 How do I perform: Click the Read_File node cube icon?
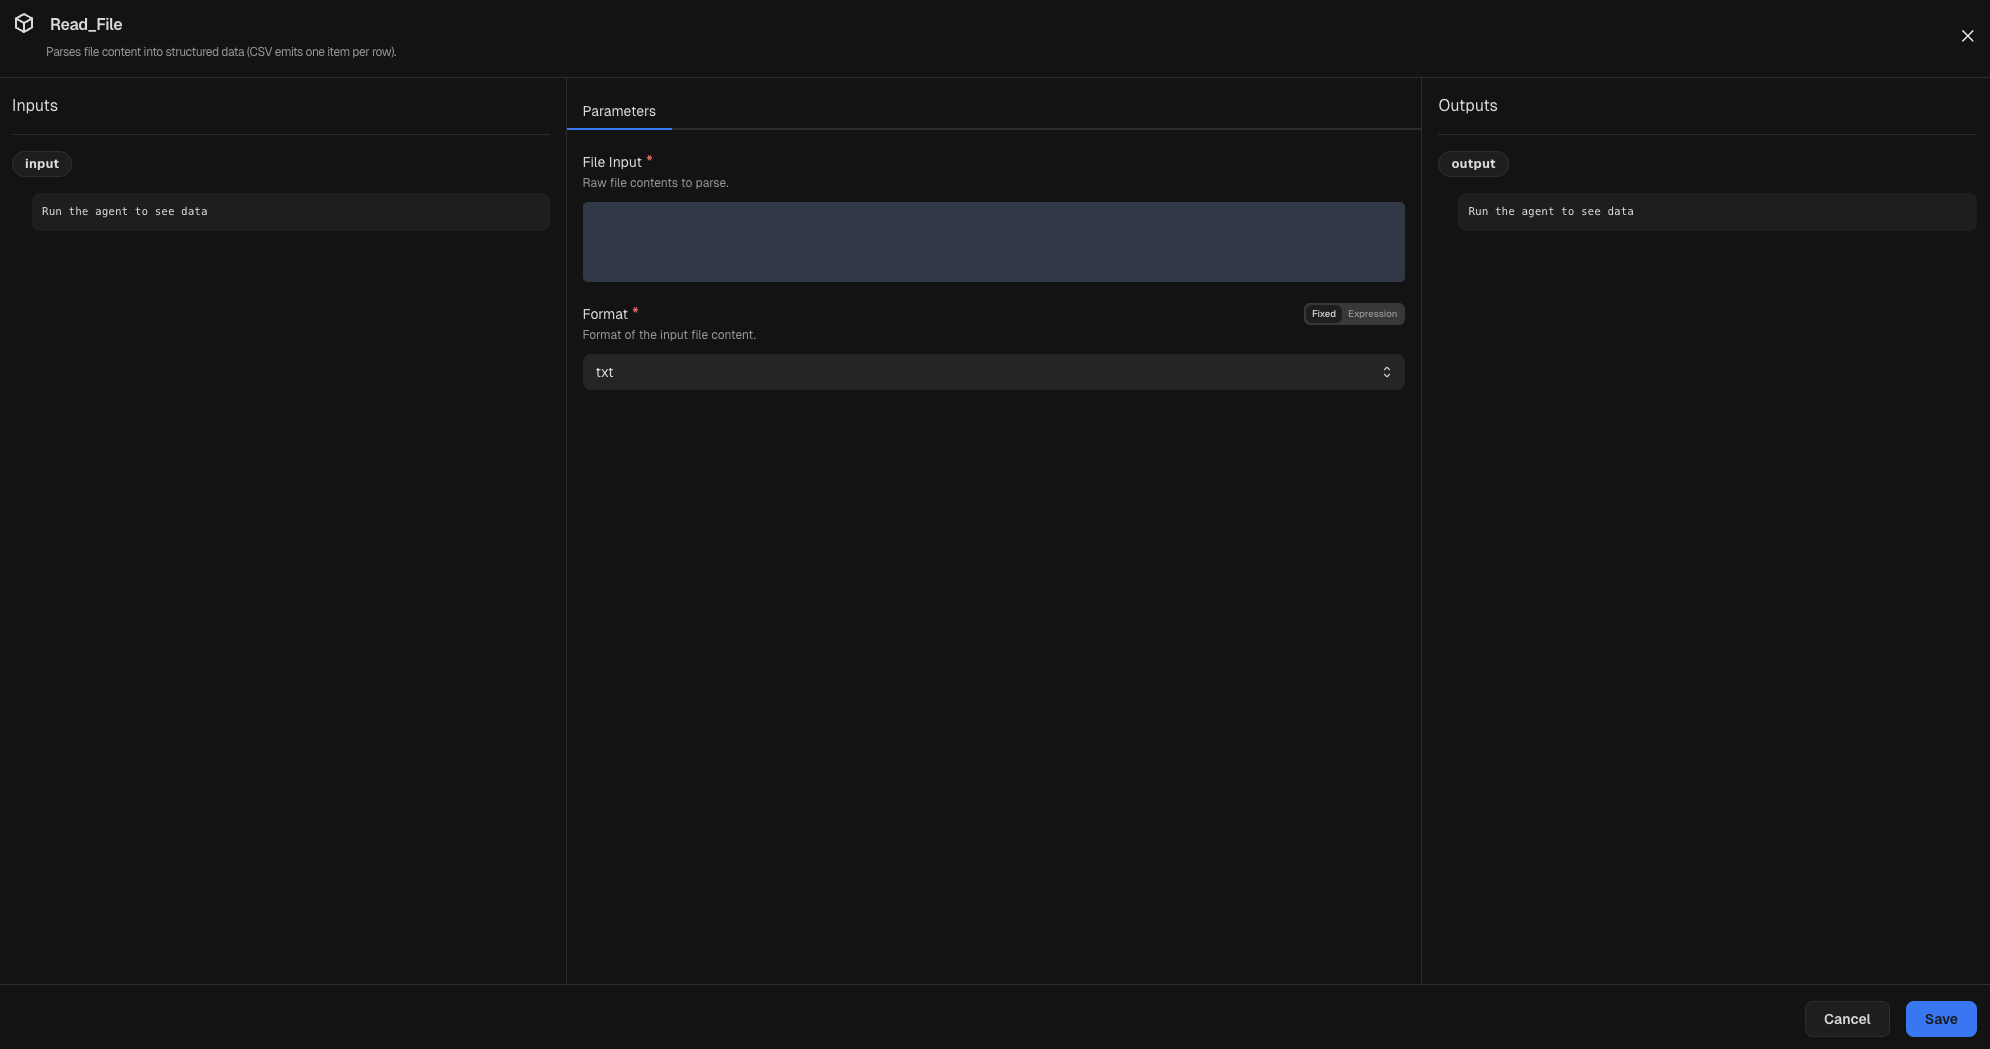pyautogui.click(x=23, y=23)
